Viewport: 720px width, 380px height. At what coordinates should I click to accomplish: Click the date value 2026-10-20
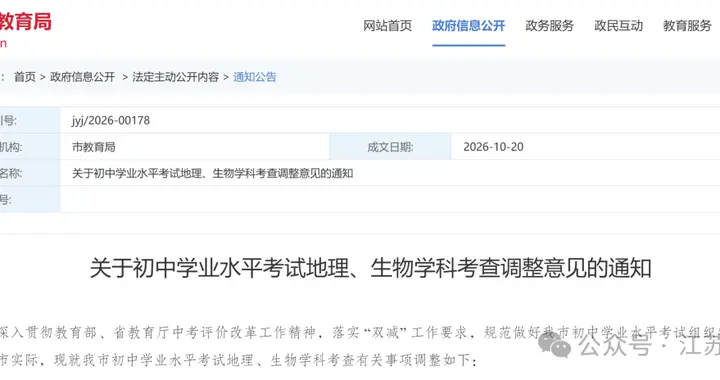493,147
